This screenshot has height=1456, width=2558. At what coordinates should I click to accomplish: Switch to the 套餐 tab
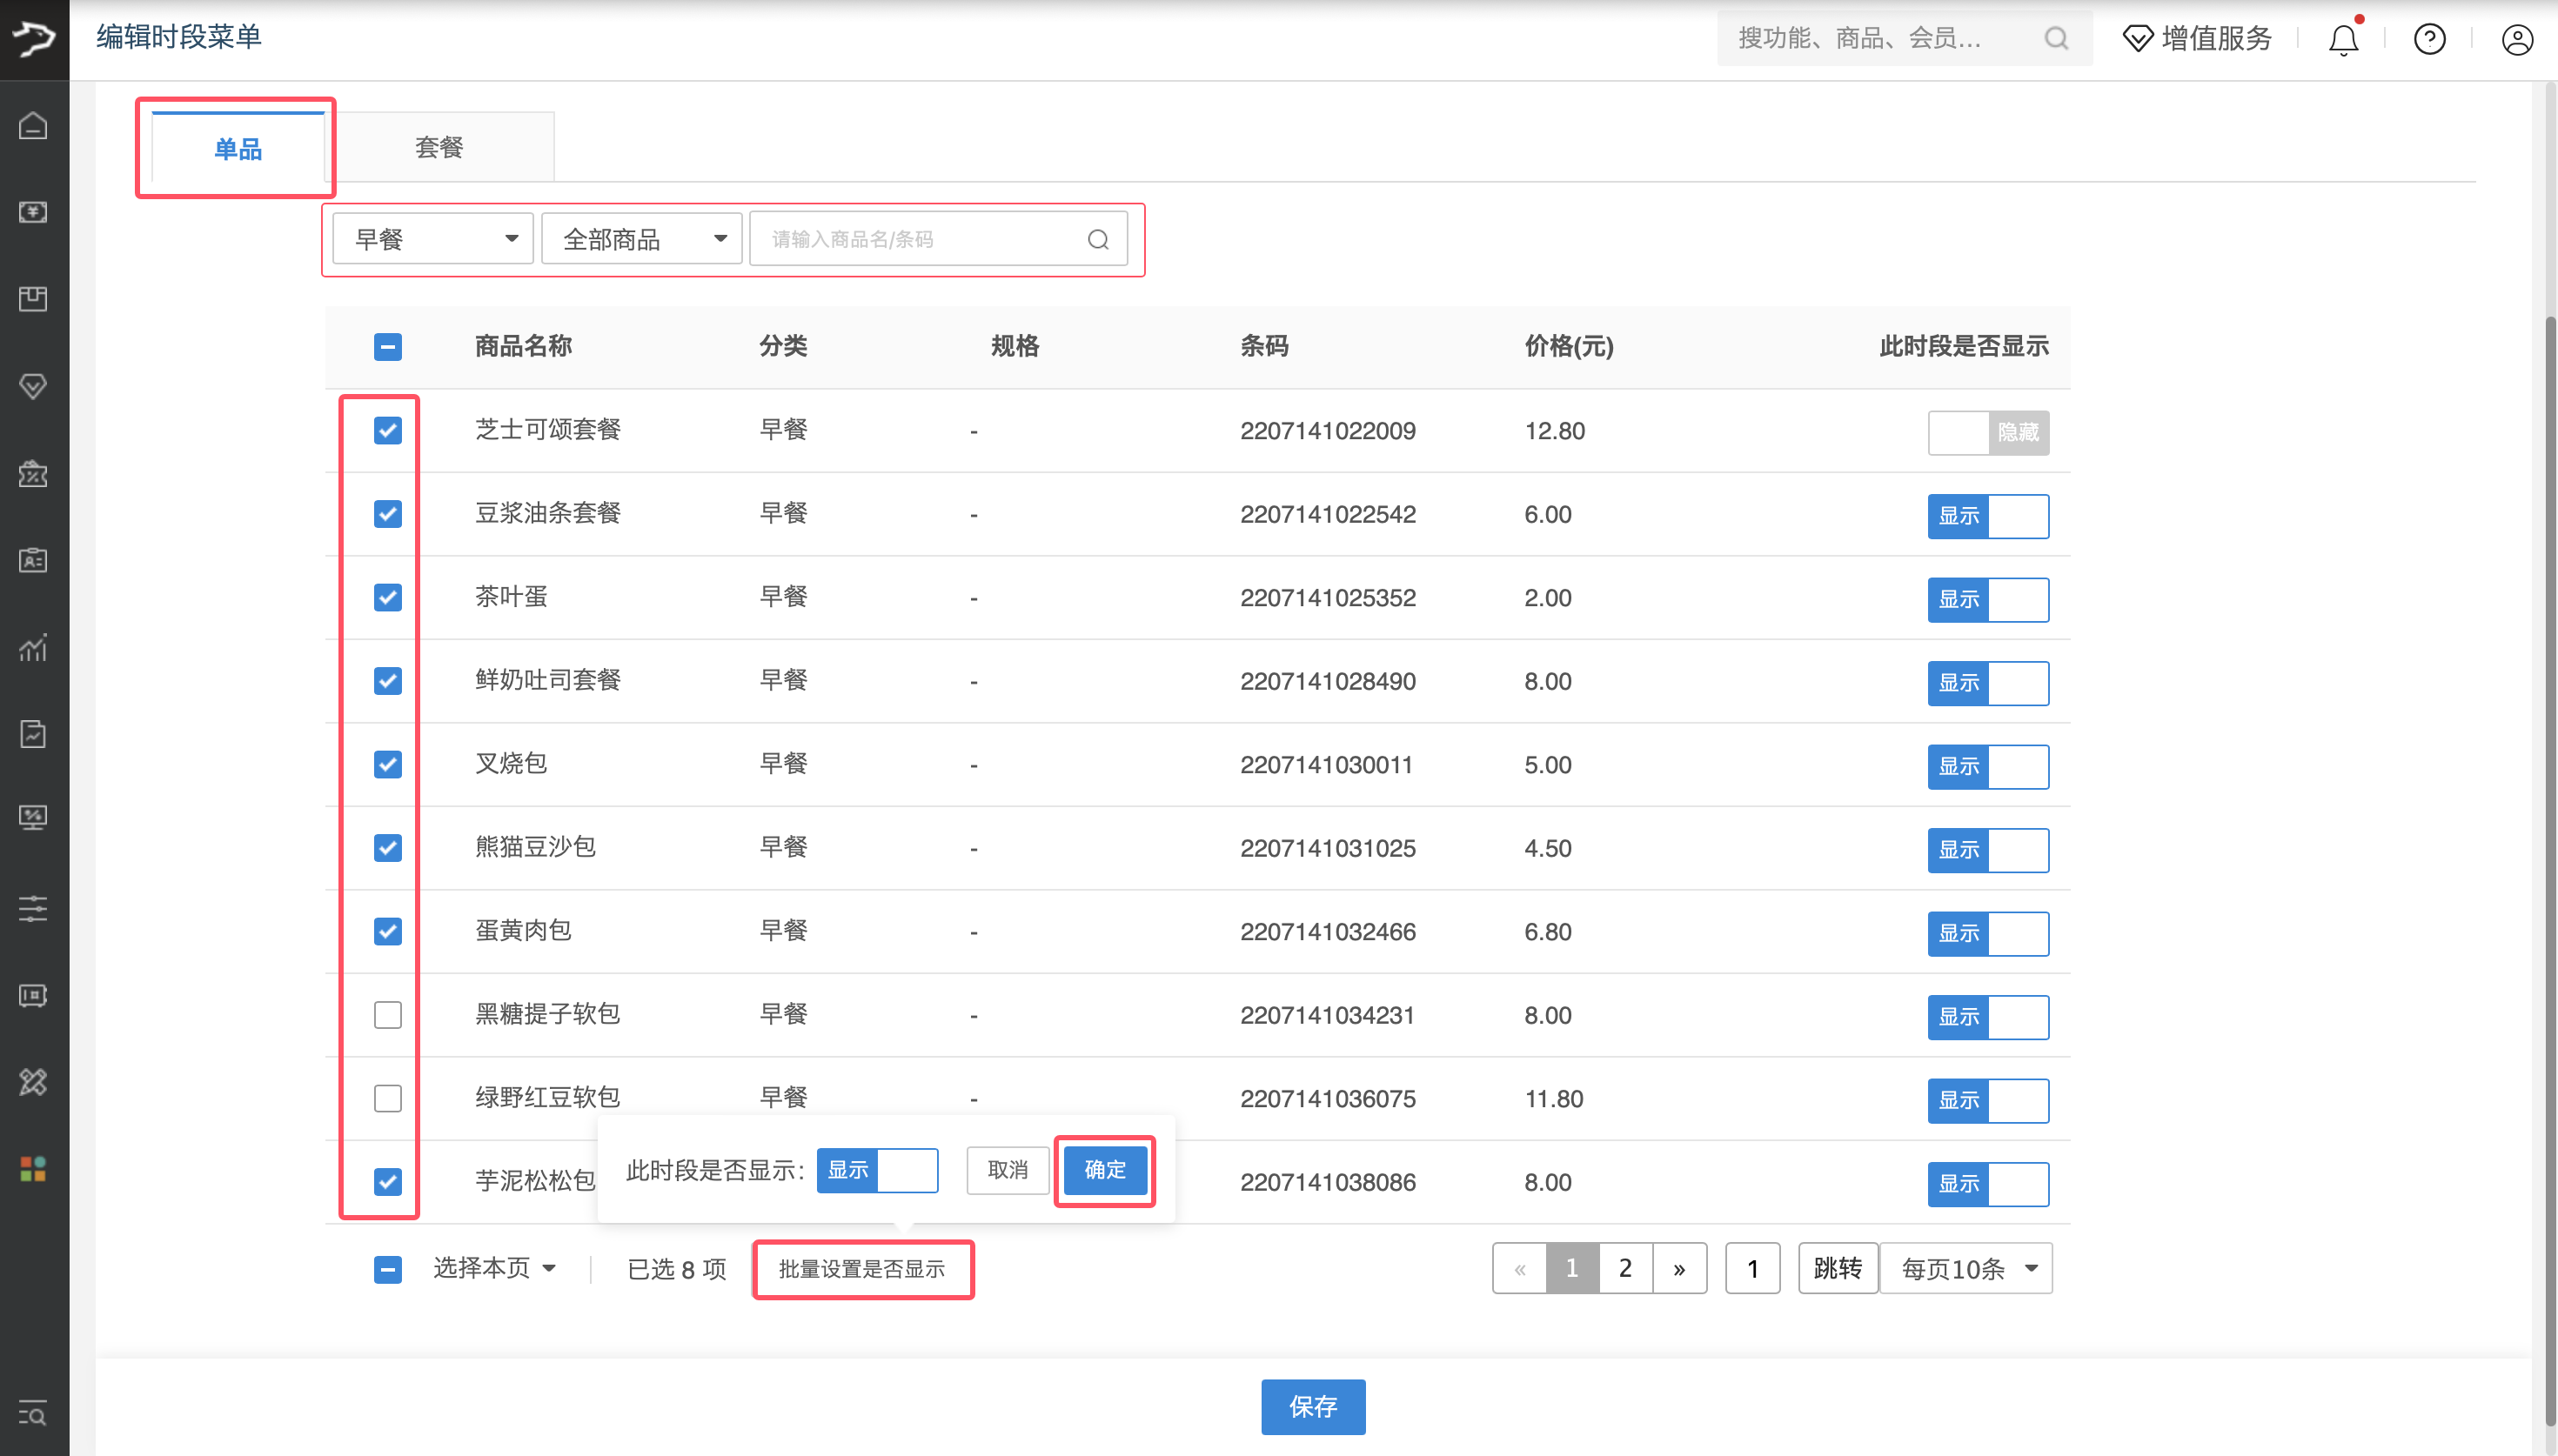coord(439,148)
